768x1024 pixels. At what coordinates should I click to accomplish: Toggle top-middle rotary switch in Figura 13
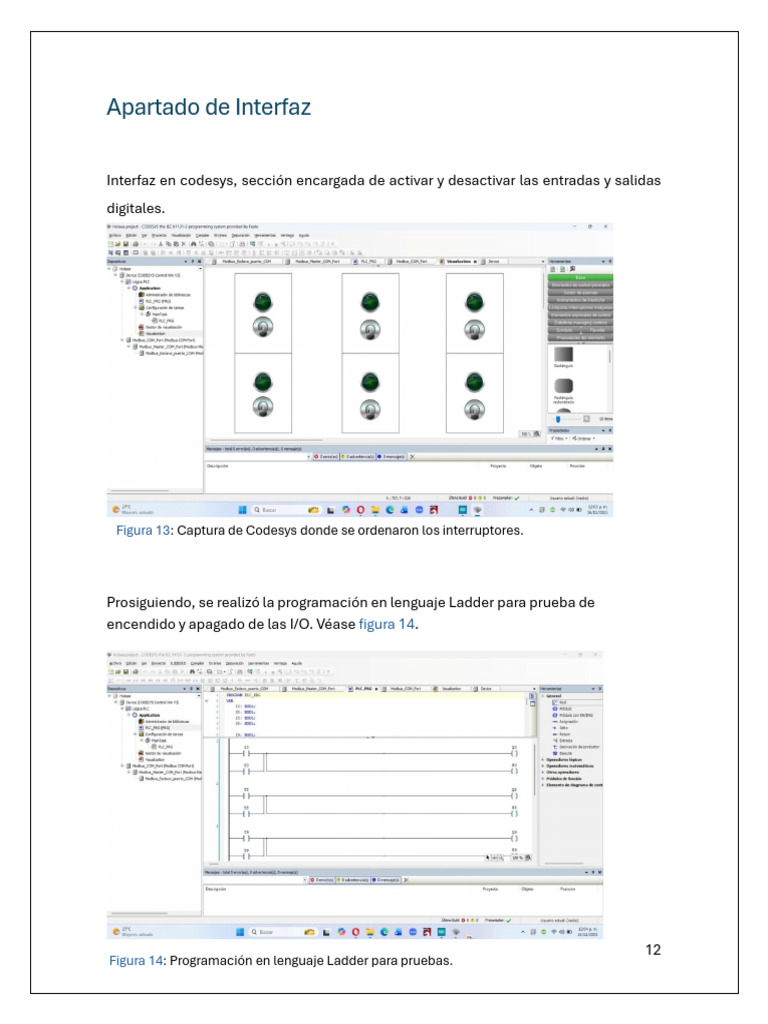(370, 328)
